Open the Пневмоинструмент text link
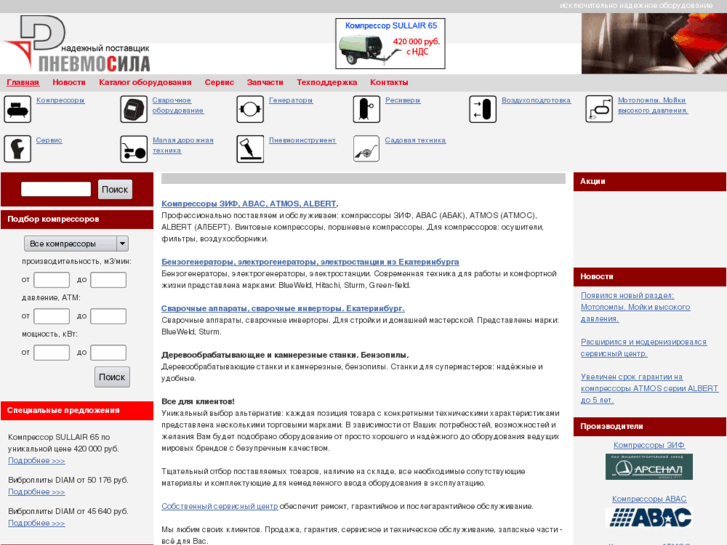Screen dimensions: 727x545 click(302, 140)
